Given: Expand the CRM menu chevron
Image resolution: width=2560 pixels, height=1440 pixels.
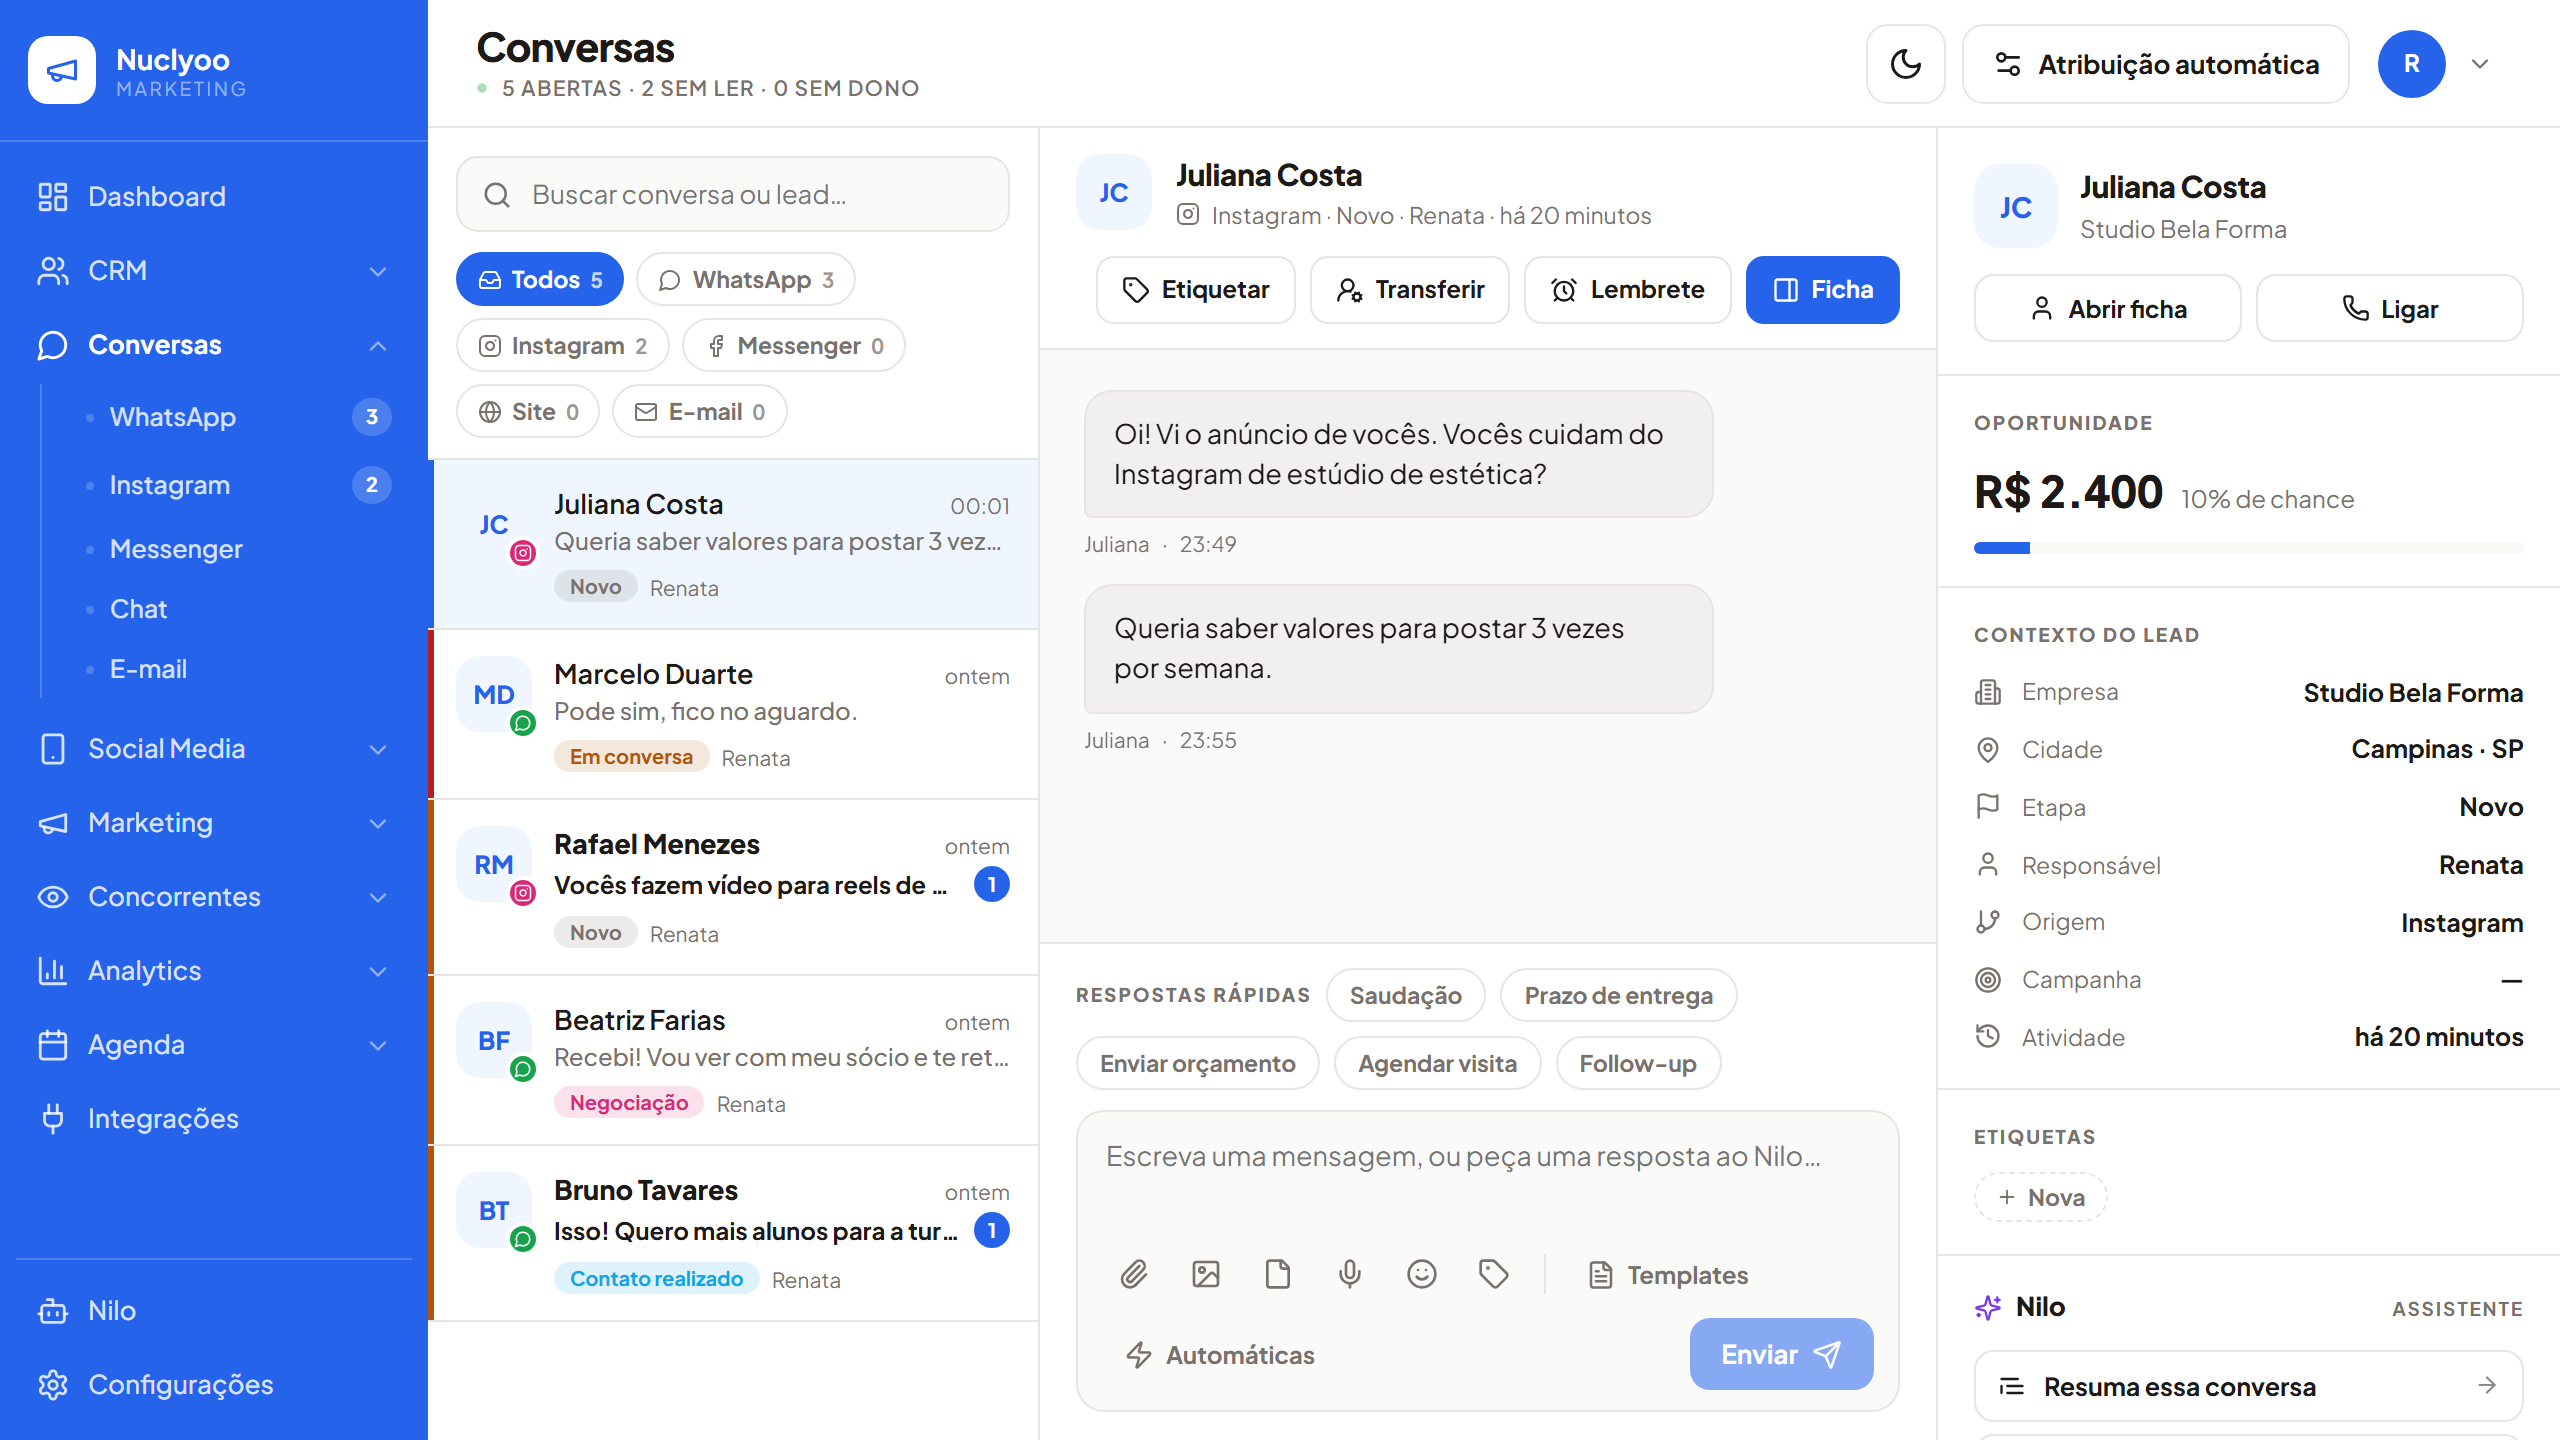Looking at the screenshot, I should [x=378, y=271].
